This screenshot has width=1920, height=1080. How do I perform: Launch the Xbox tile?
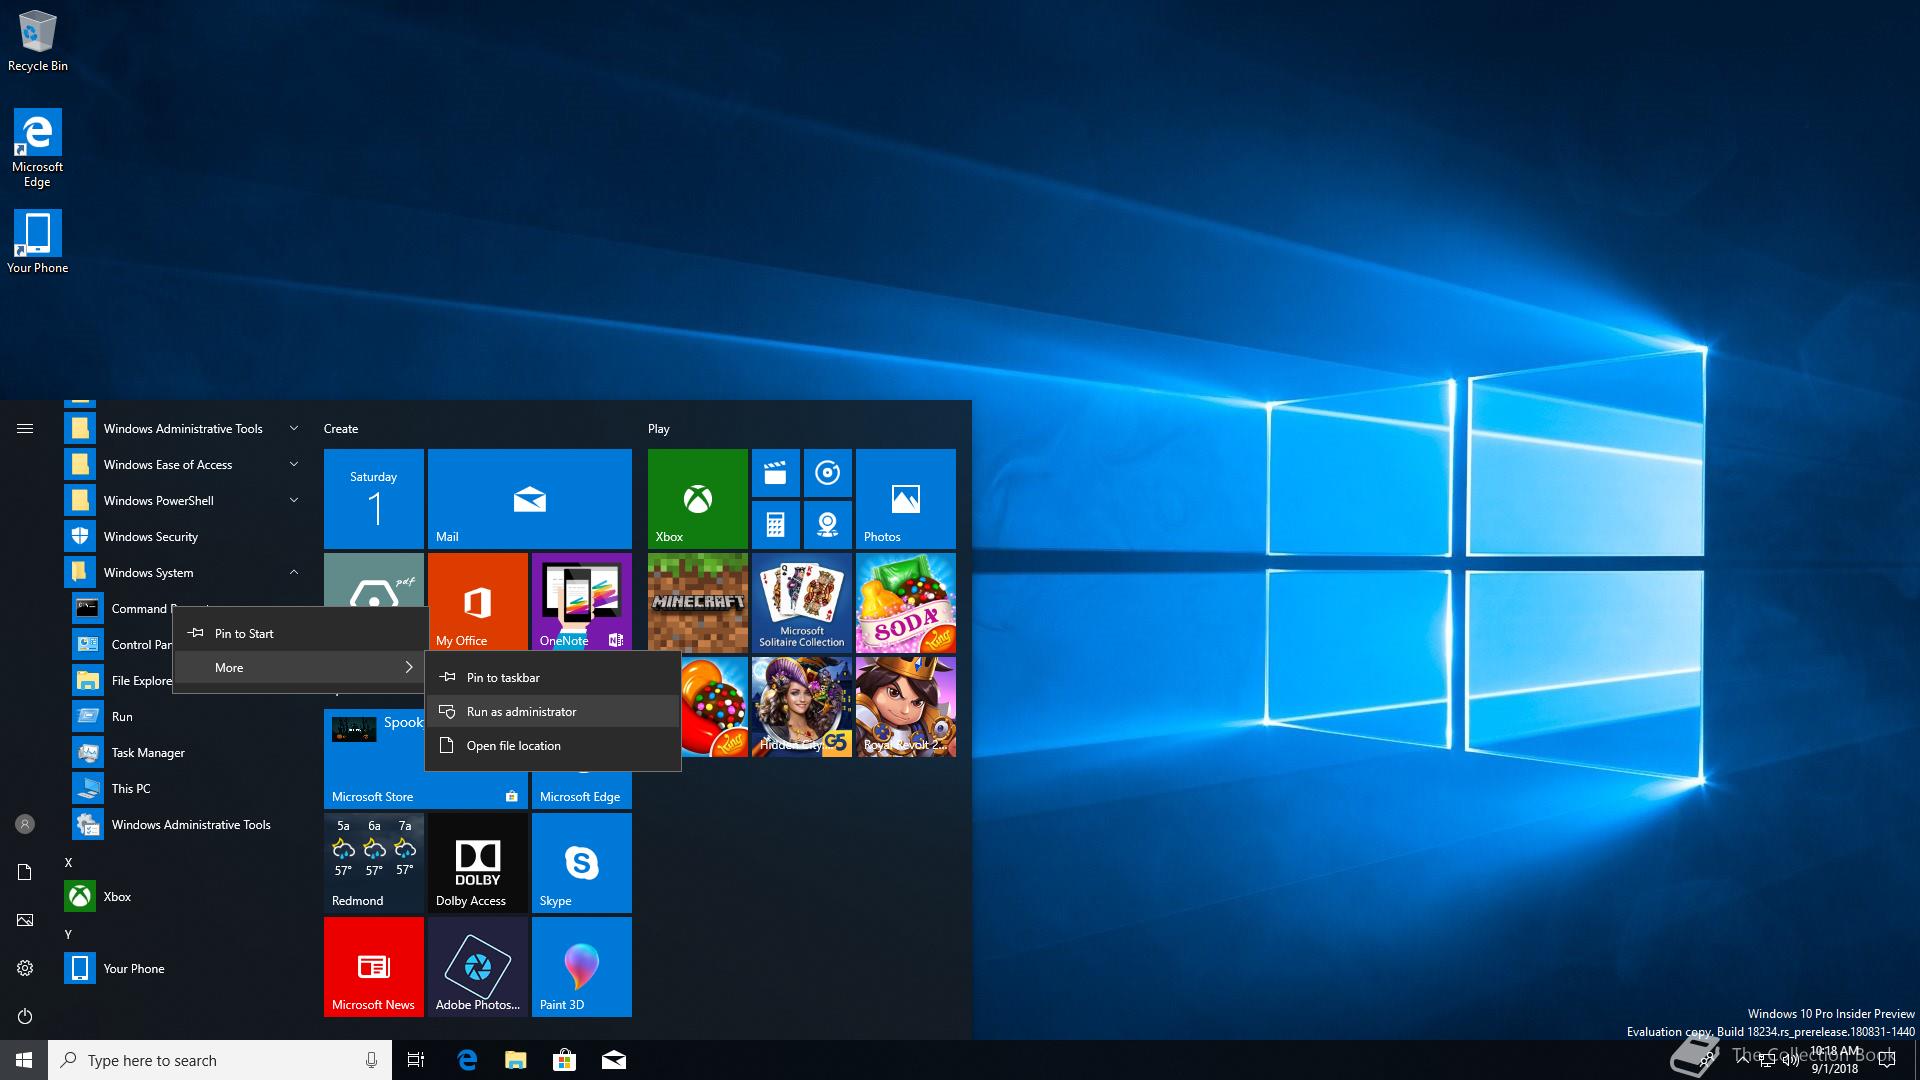(698, 499)
